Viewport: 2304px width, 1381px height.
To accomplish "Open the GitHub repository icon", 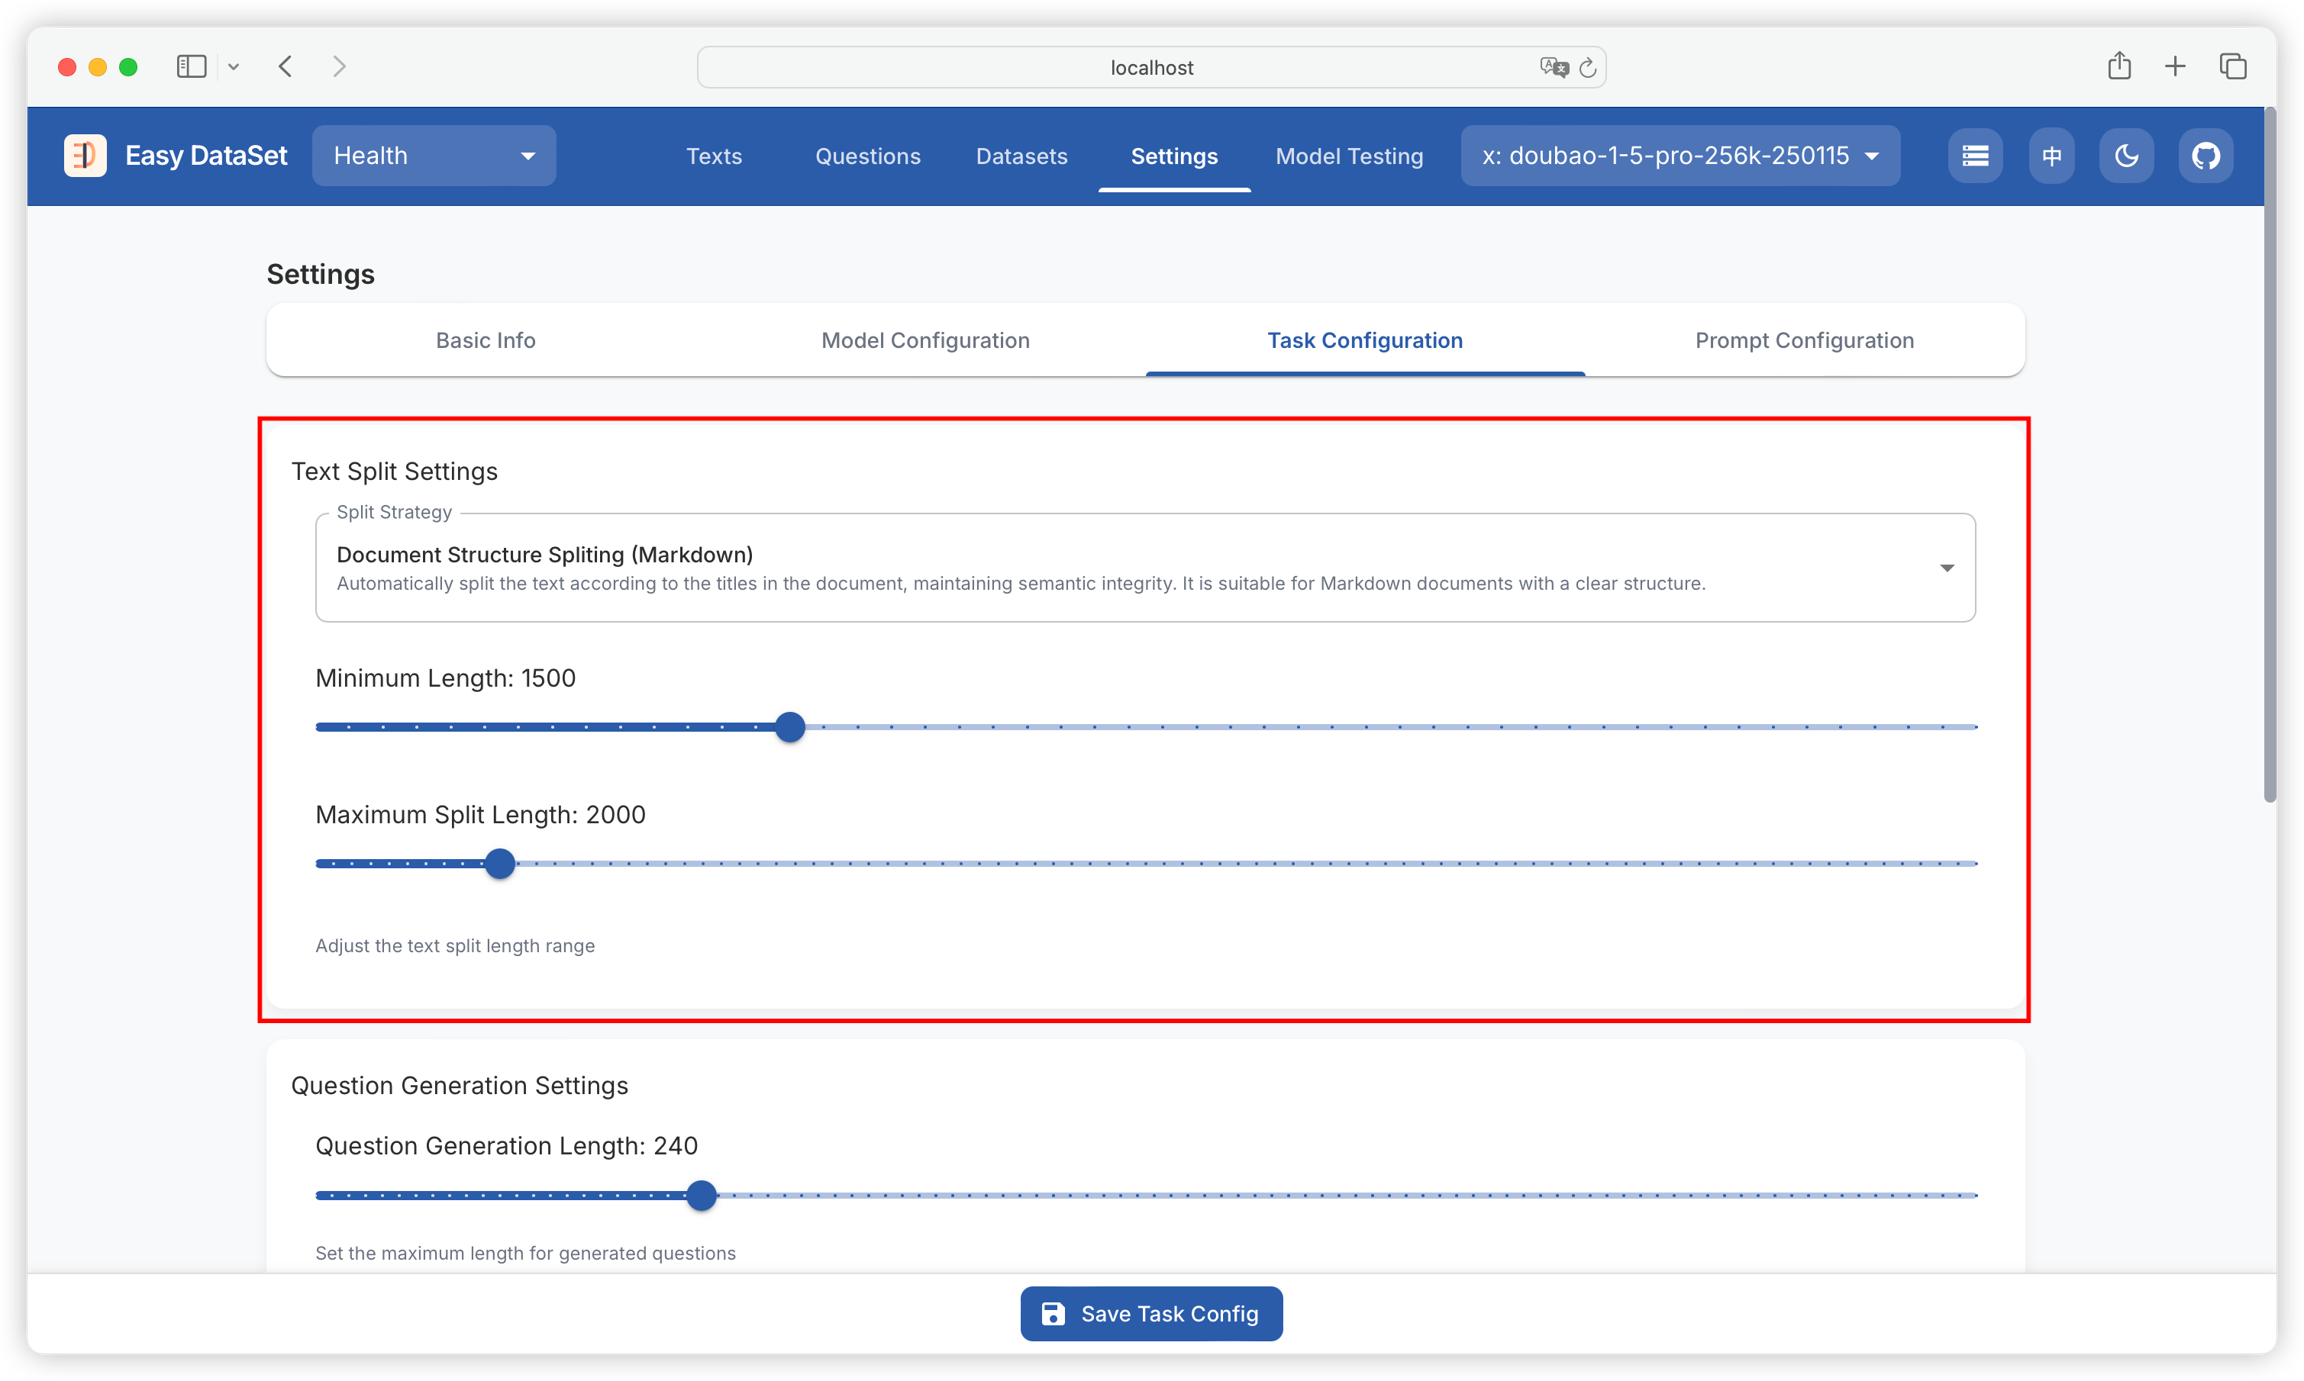I will pyautogui.click(x=2205, y=155).
